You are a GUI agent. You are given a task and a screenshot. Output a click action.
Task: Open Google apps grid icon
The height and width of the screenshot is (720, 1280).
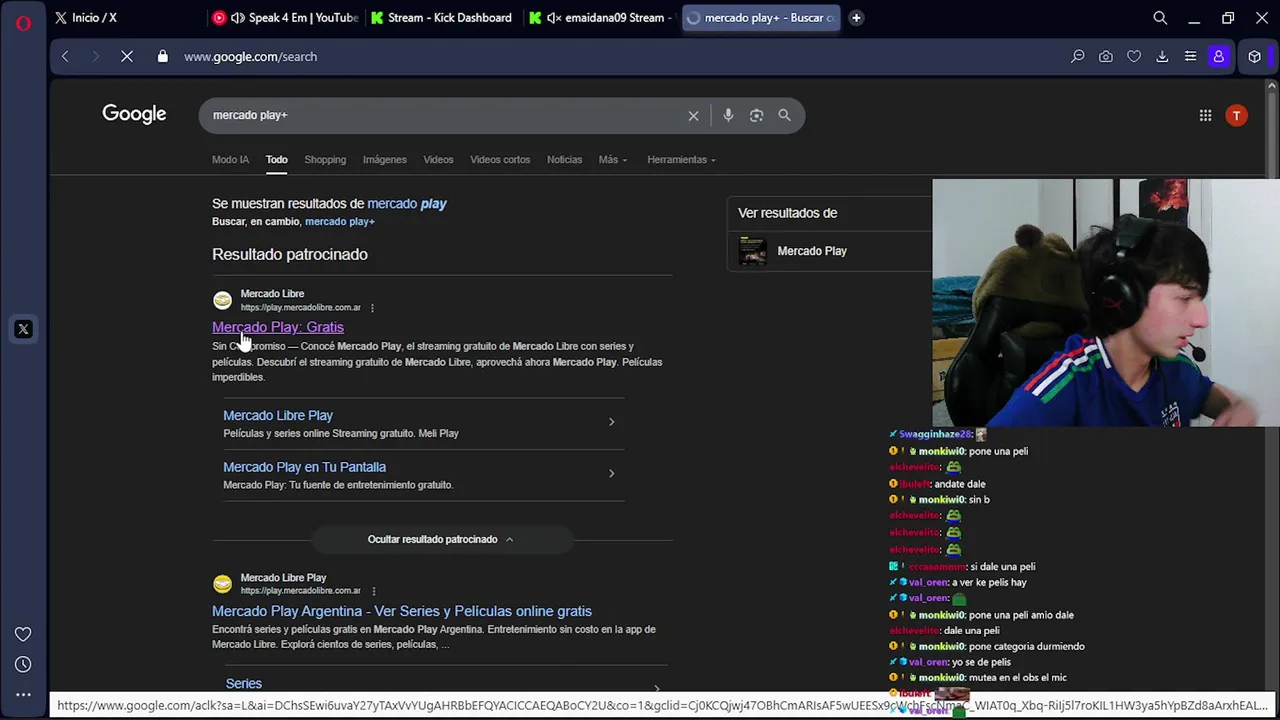1205,116
